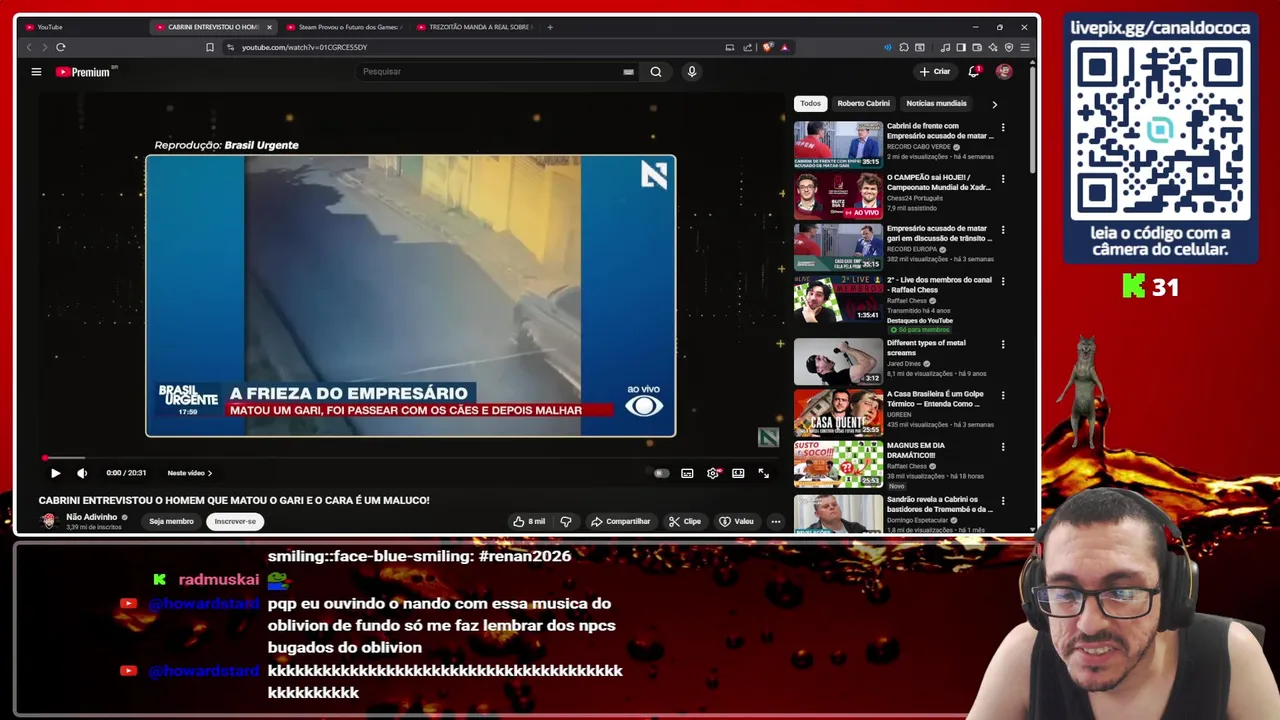Open browser main menu hamburger
The width and height of the screenshot is (1280, 720).
click(1025, 47)
